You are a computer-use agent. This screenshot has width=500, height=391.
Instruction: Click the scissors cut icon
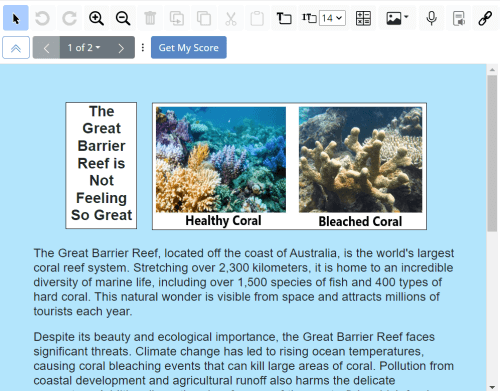tap(230, 18)
